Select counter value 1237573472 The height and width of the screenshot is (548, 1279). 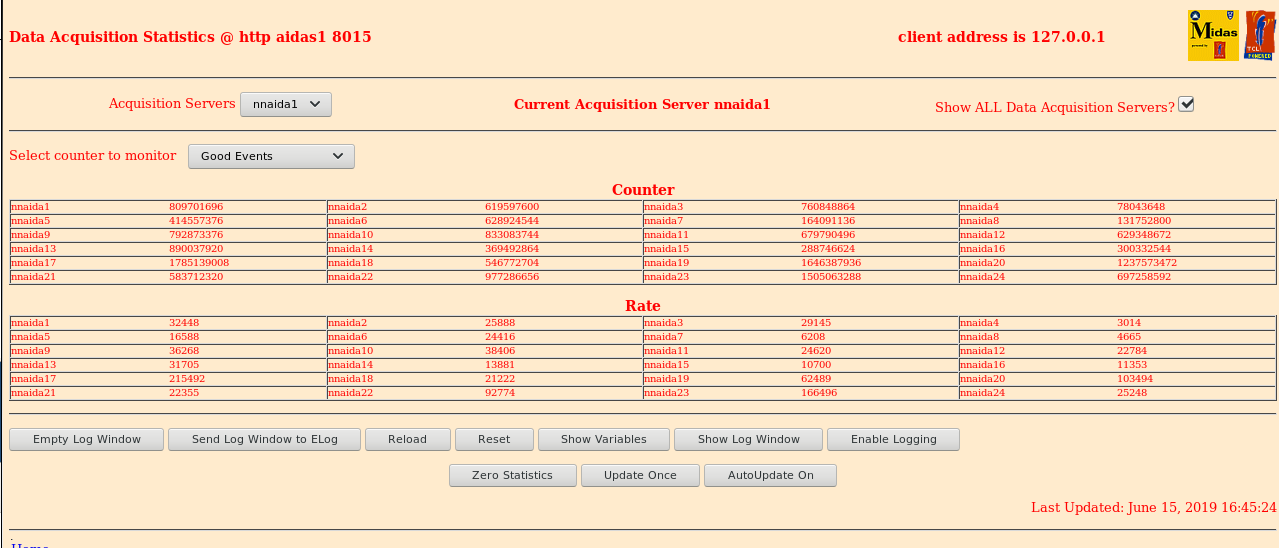pos(1147,263)
